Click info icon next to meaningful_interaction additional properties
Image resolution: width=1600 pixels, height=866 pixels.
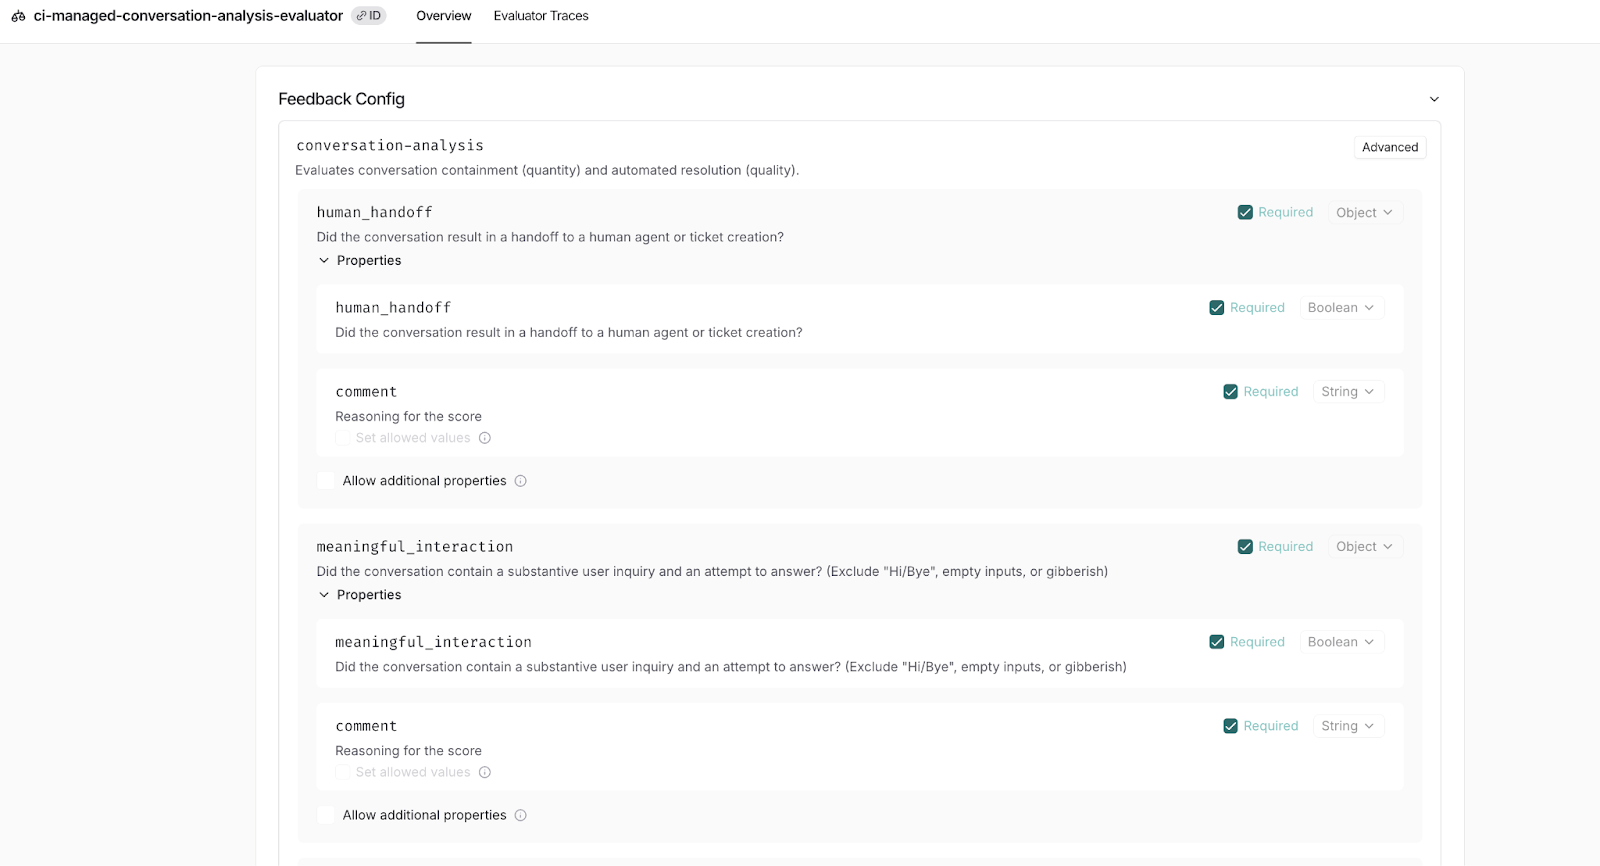pyautogui.click(x=521, y=815)
